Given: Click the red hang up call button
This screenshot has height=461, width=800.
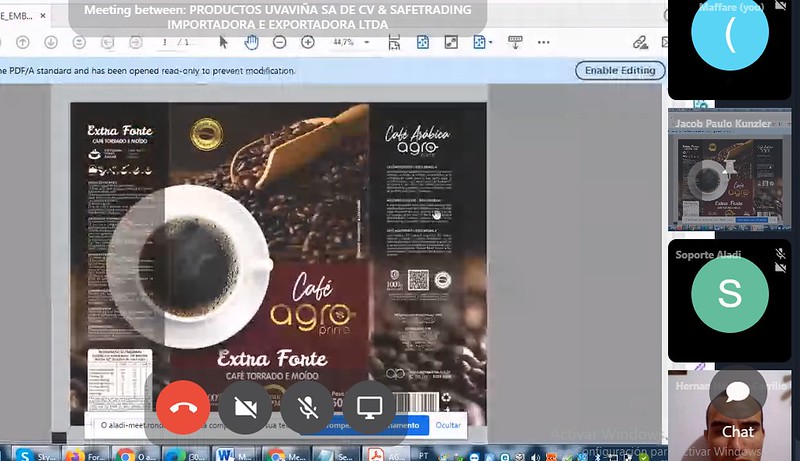Looking at the screenshot, I should (x=183, y=407).
